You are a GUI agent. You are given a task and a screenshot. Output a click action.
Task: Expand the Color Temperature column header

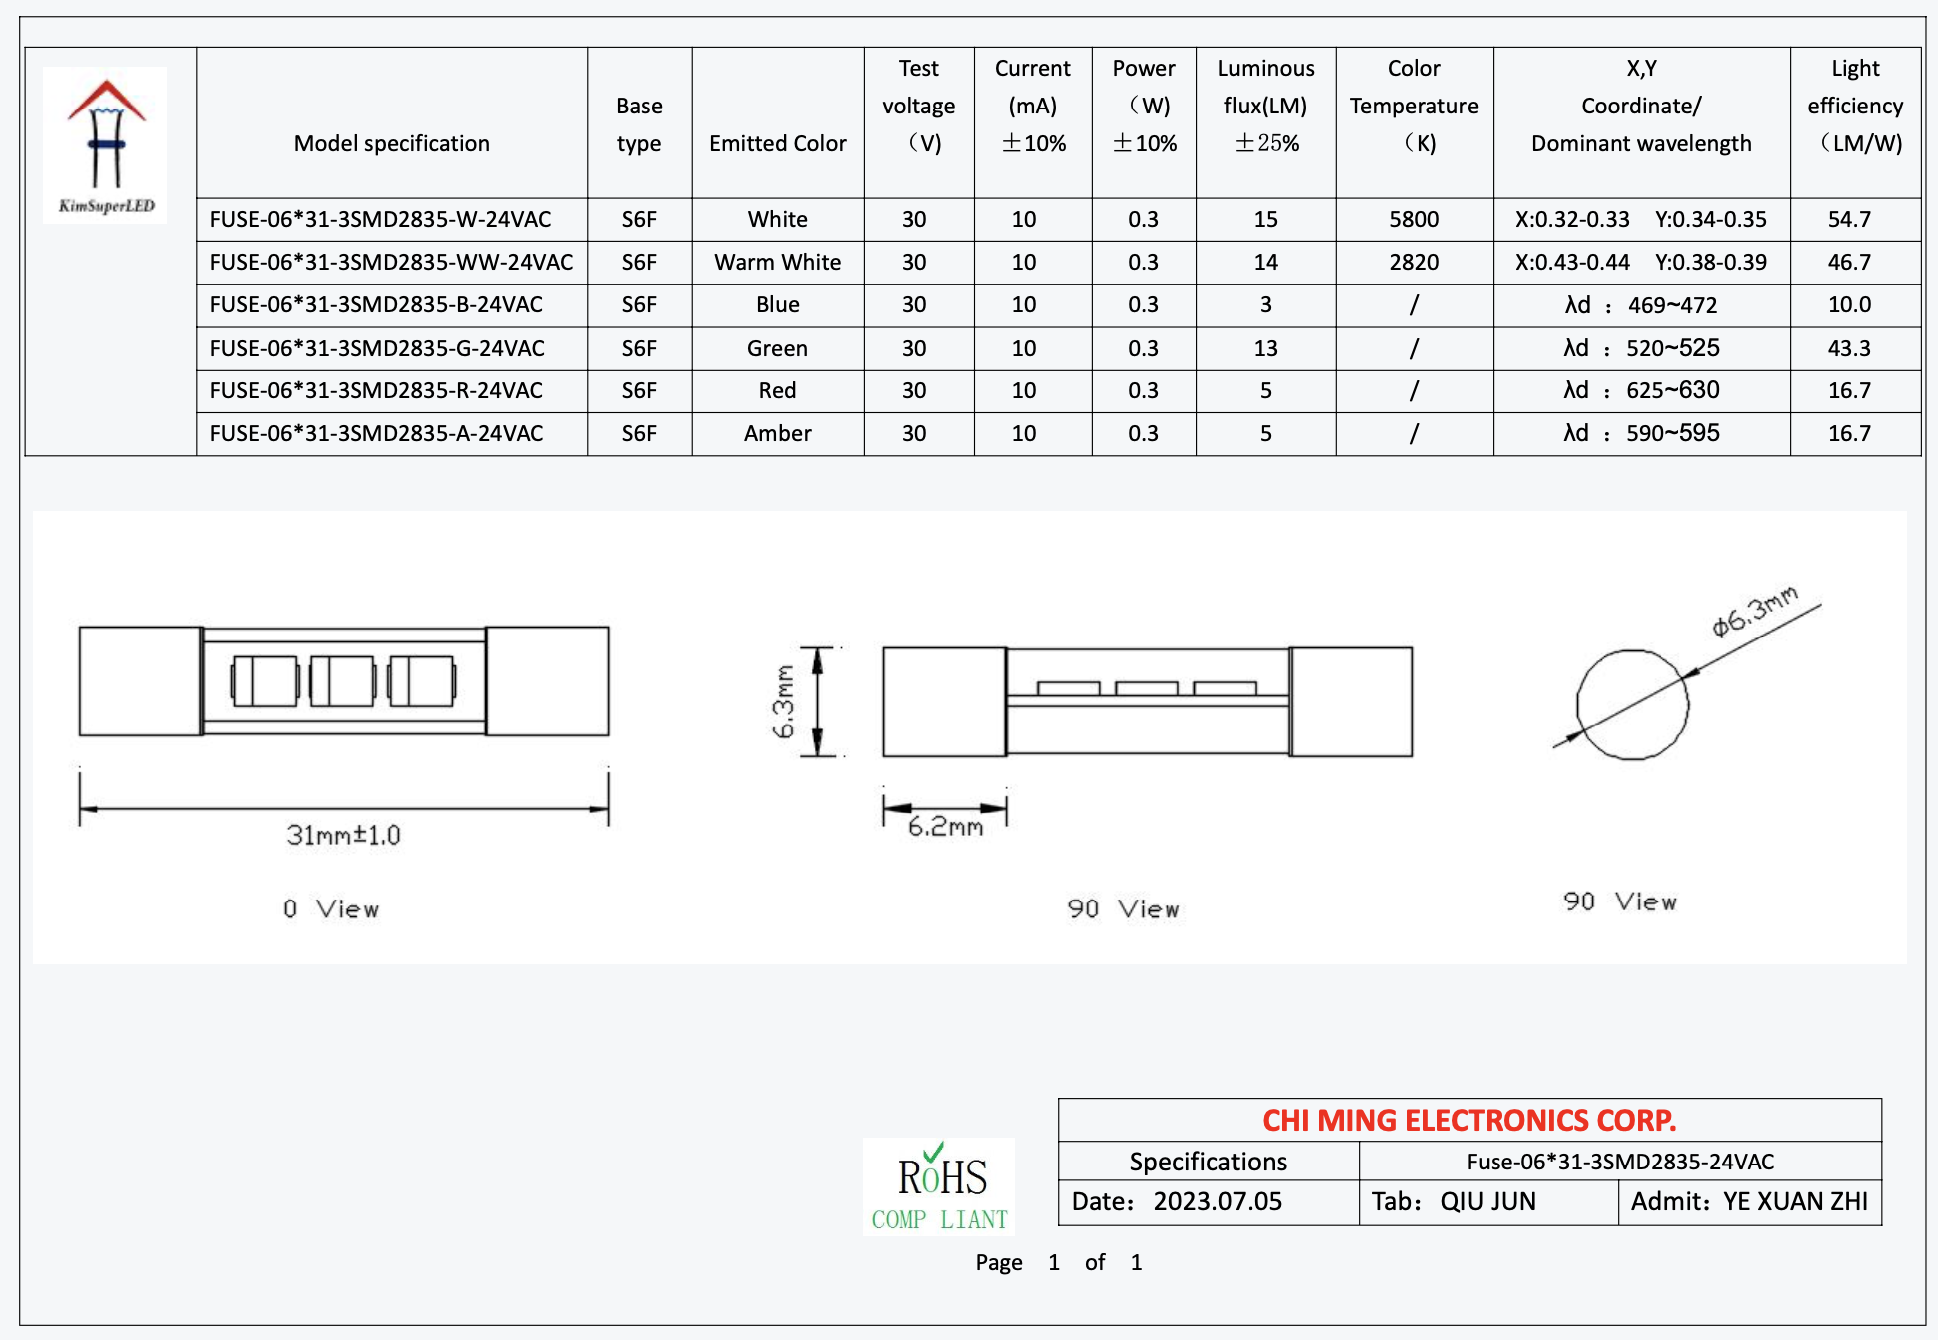1414,105
